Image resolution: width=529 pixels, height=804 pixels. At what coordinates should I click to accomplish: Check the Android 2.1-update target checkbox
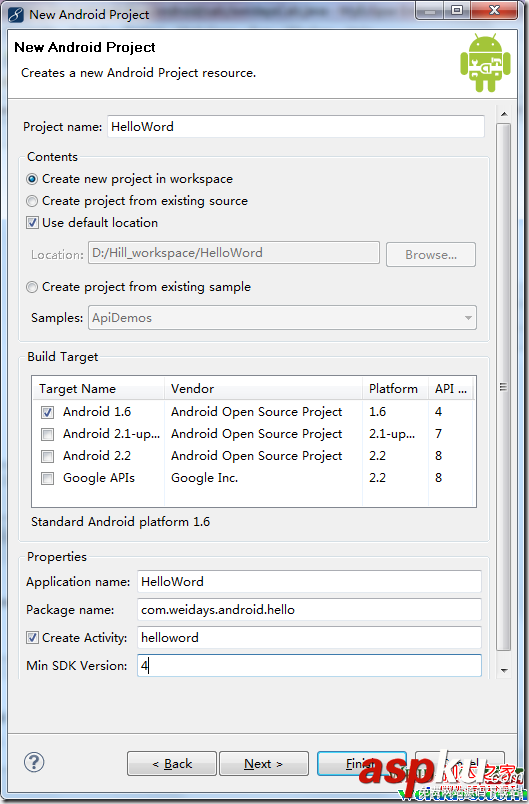47,434
